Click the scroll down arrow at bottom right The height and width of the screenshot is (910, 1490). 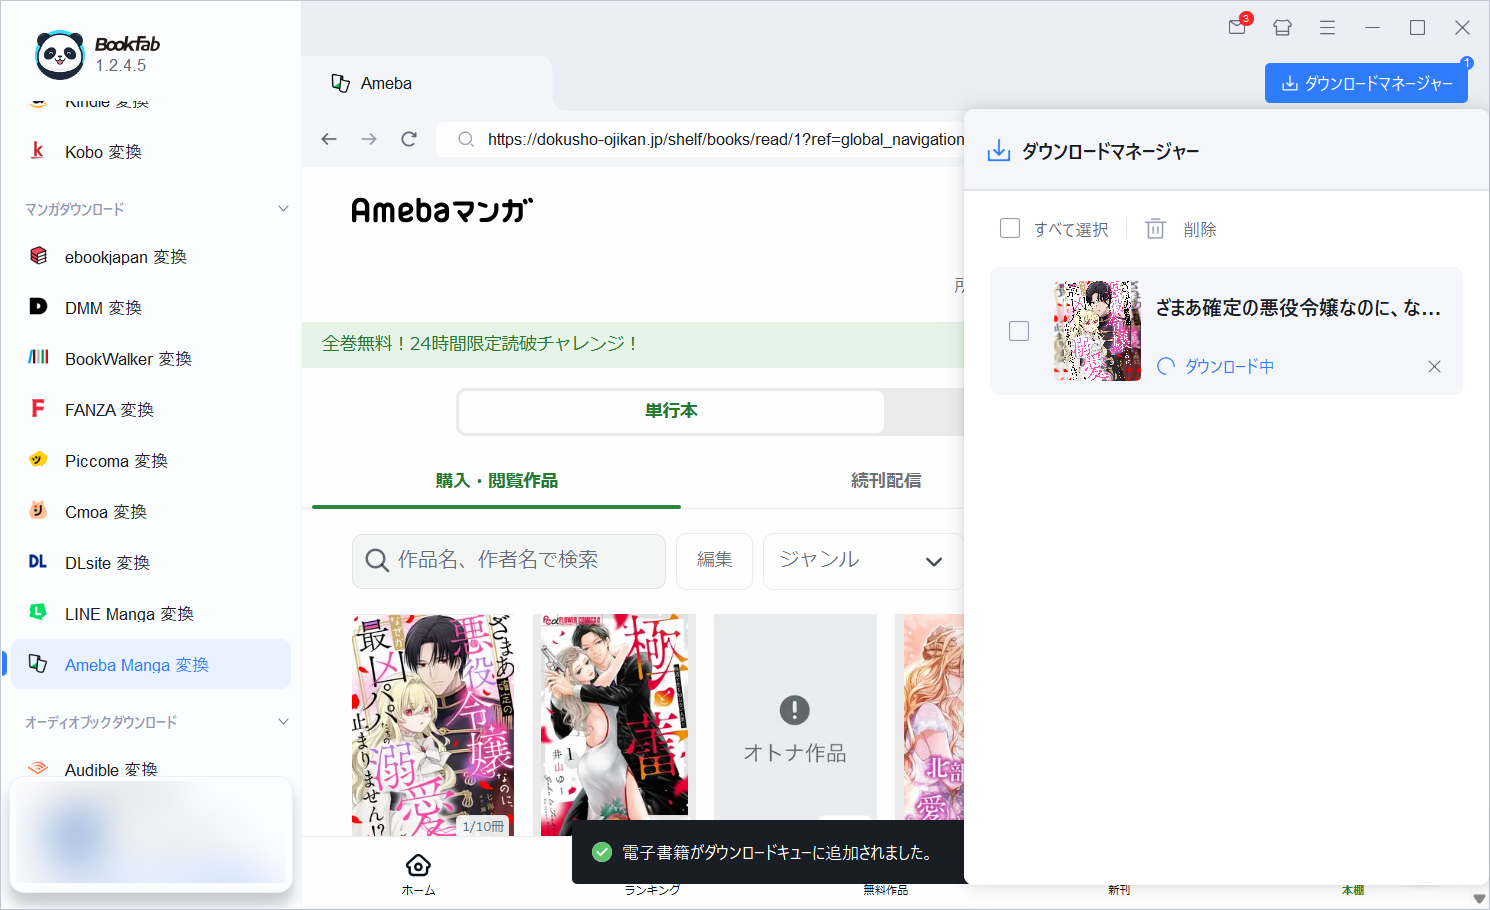pos(1479,898)
